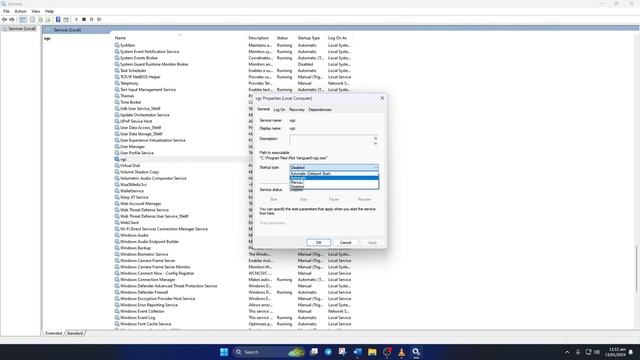Open the File menu

tap(6, 11)
